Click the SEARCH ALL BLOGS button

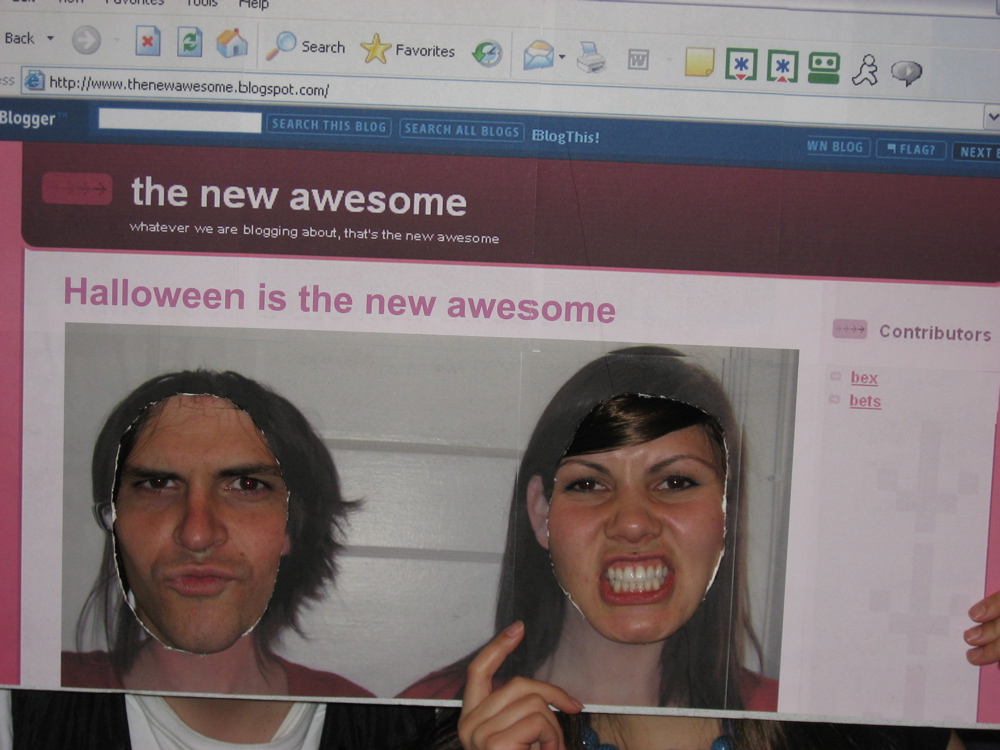pos(462,130)
